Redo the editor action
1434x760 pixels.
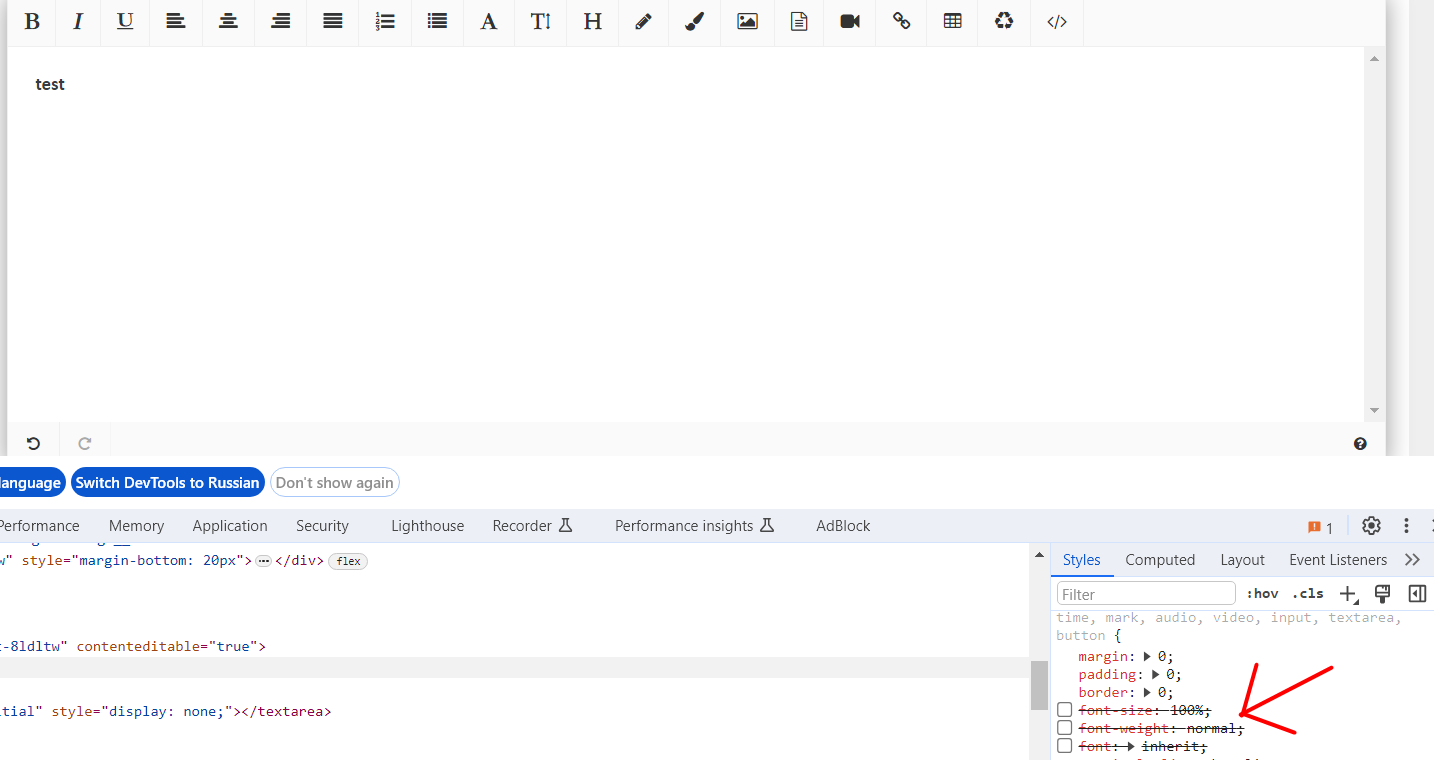click(x=85, y=443)
